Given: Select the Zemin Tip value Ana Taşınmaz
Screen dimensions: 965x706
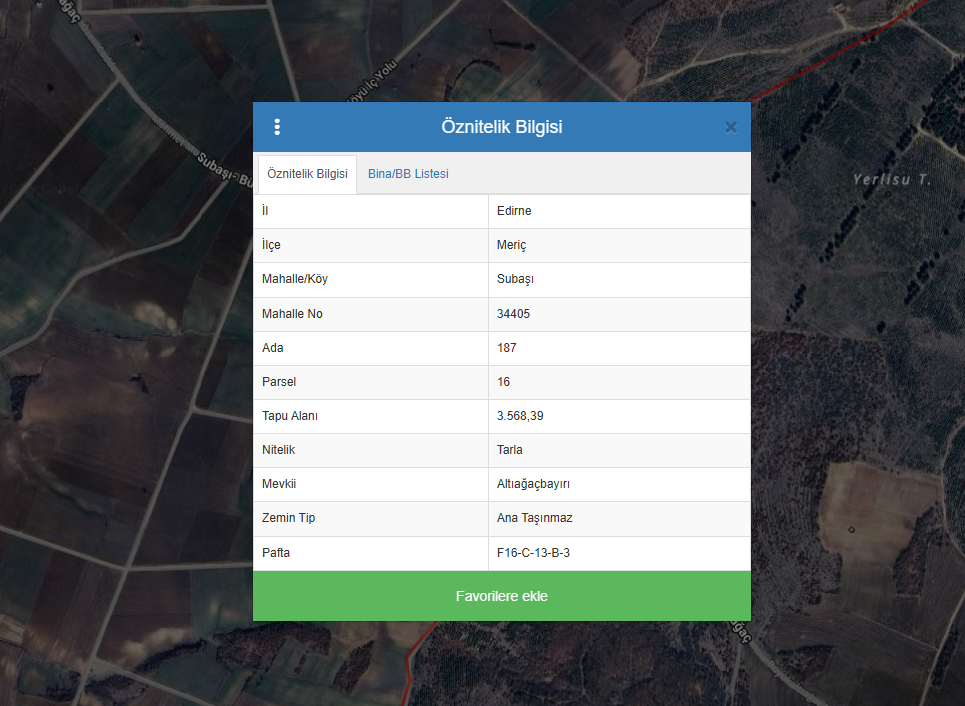Looking at the screenshot, I should pos(534,518).
